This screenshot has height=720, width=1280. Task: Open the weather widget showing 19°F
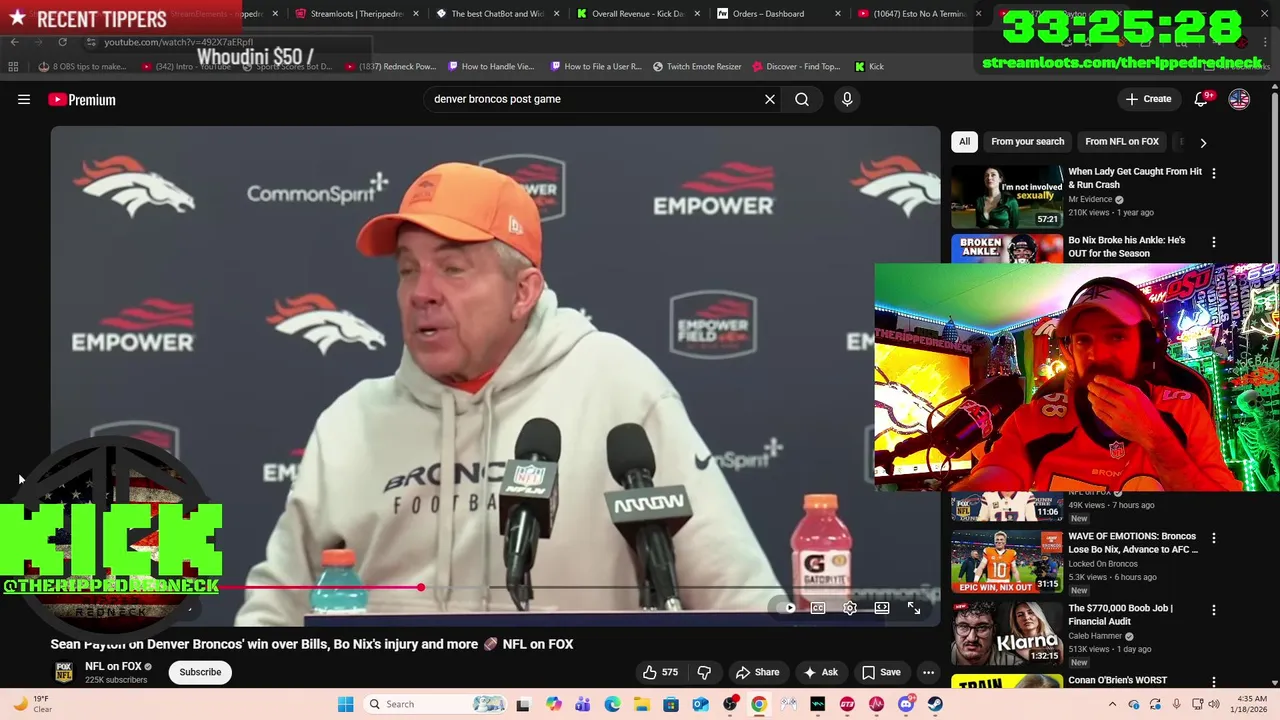click(x=32, y=704)
